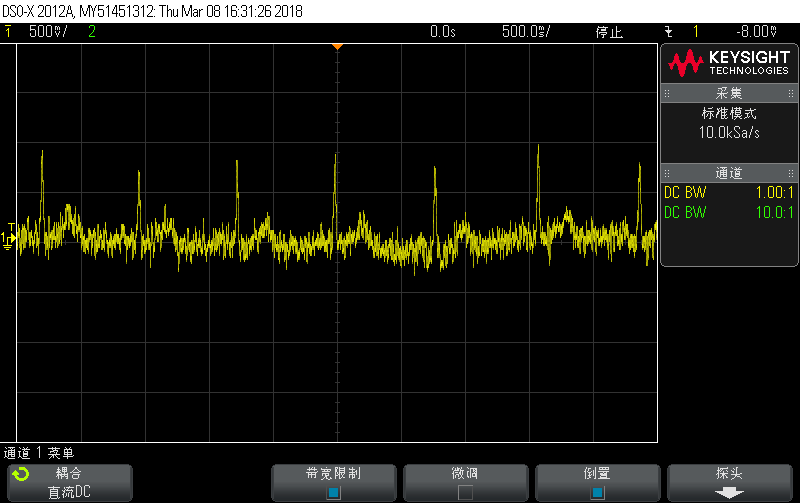Open the 通道 channel panel header

(x=728, y=172)
